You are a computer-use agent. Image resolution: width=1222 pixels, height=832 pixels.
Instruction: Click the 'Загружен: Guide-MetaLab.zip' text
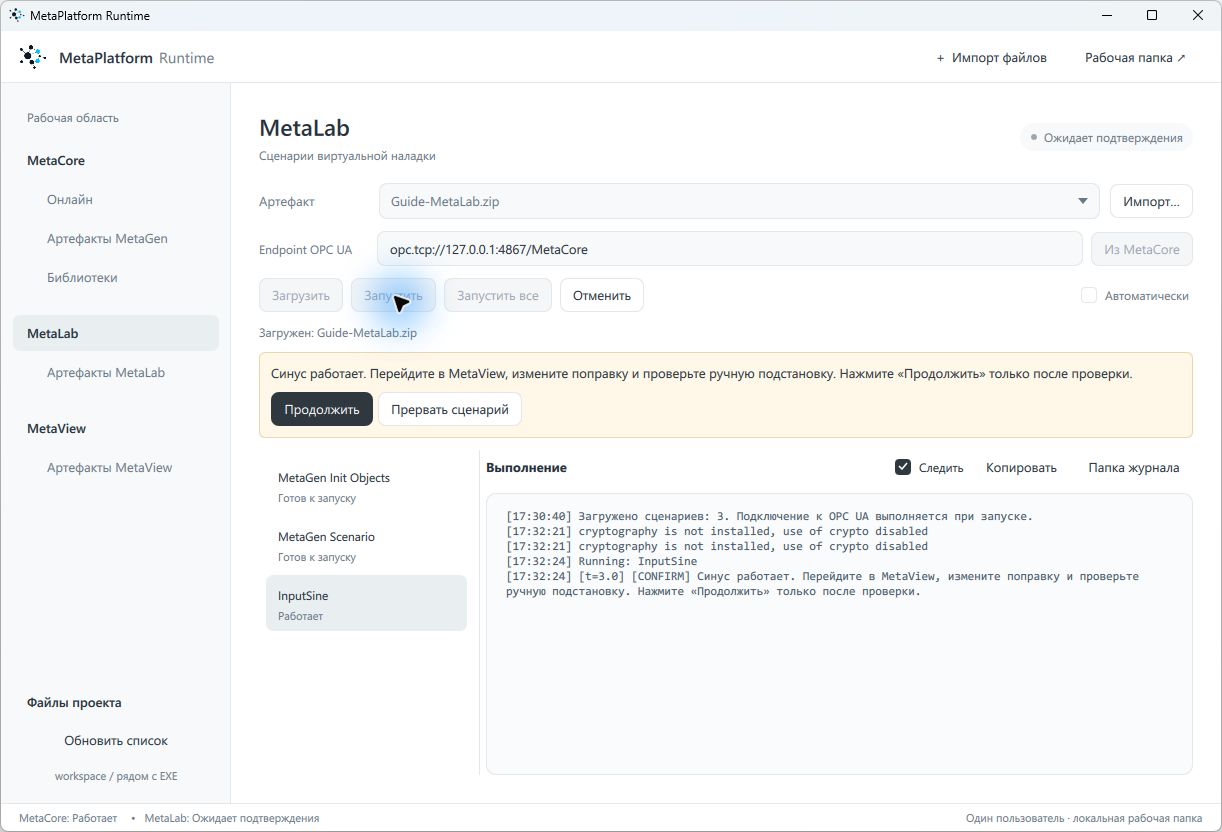pyautogui.click(x=338, y=333)
